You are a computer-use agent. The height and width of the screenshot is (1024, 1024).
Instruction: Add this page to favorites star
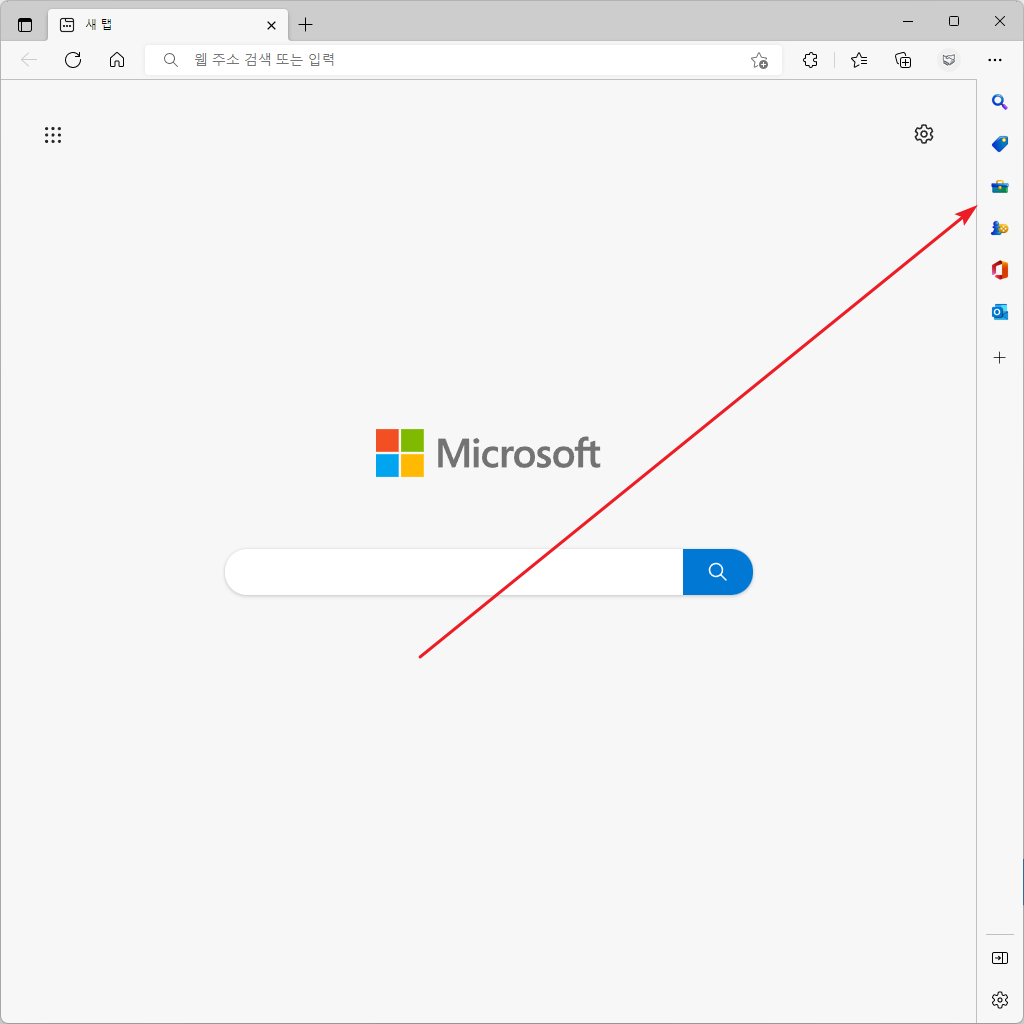coord(759,60)
